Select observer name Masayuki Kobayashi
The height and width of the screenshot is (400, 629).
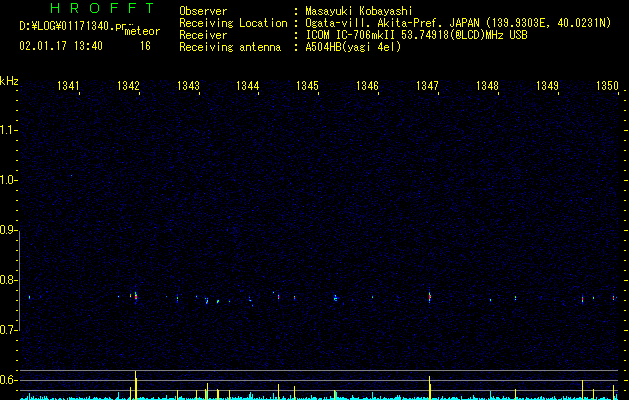(x=359, y=11)
